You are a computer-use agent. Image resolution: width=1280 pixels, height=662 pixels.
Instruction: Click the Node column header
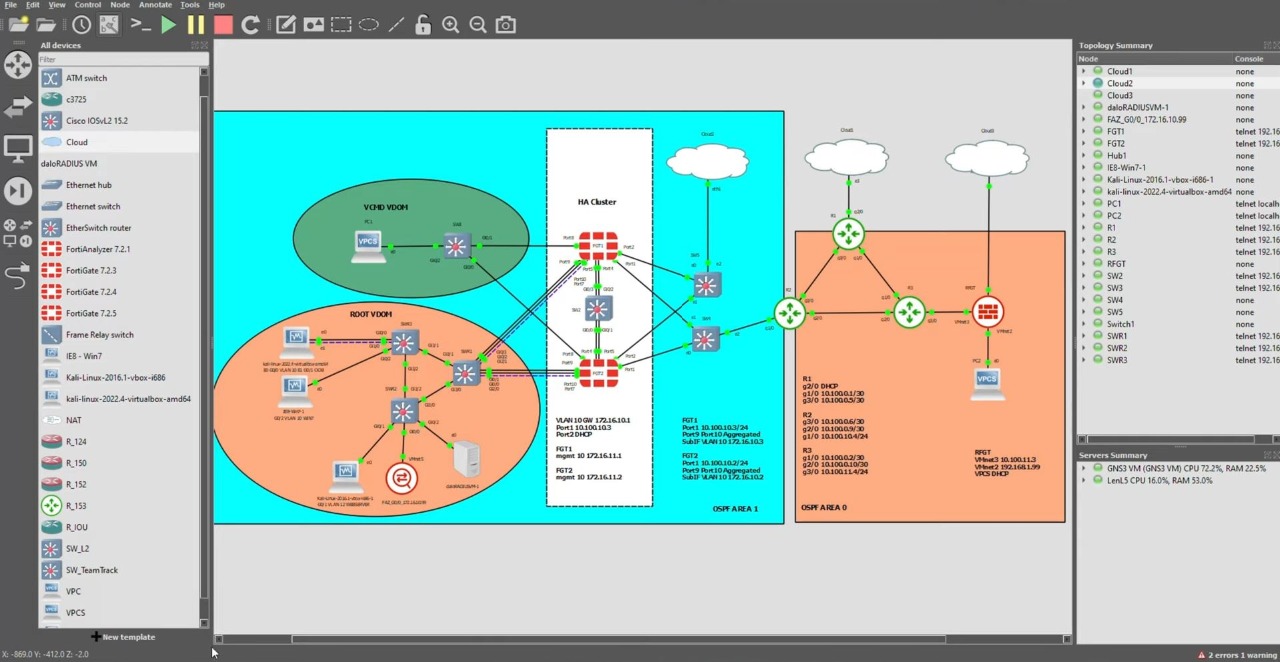1154,59
